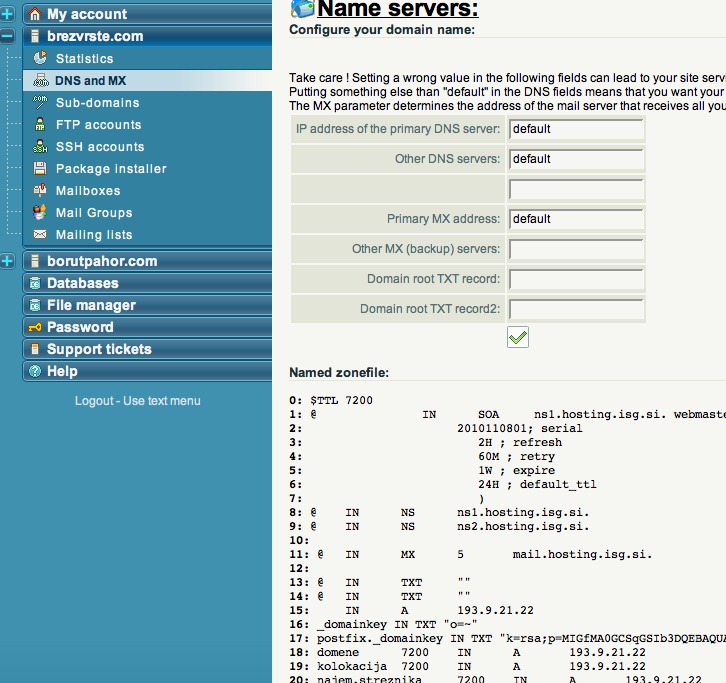Image resolution: width=726 pixels, height=683 pixels.
Task: Submit DNS settings with green checkmark
Action: 518,337
